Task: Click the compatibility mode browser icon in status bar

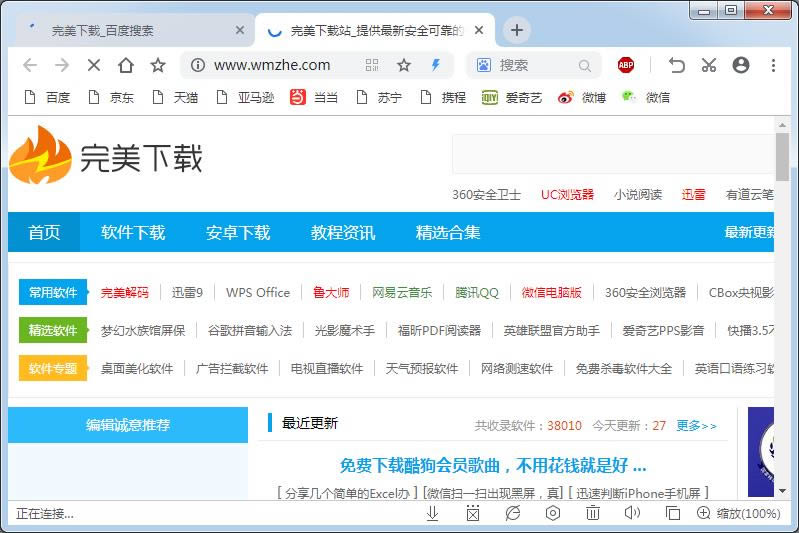Action: [513, 513]
